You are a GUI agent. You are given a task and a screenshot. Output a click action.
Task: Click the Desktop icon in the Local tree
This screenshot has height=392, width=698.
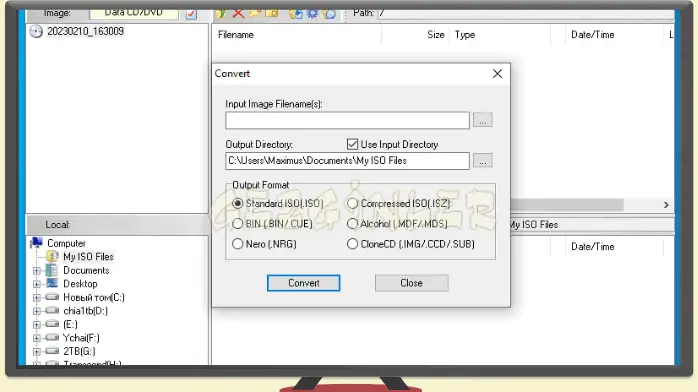pos(52,283)
